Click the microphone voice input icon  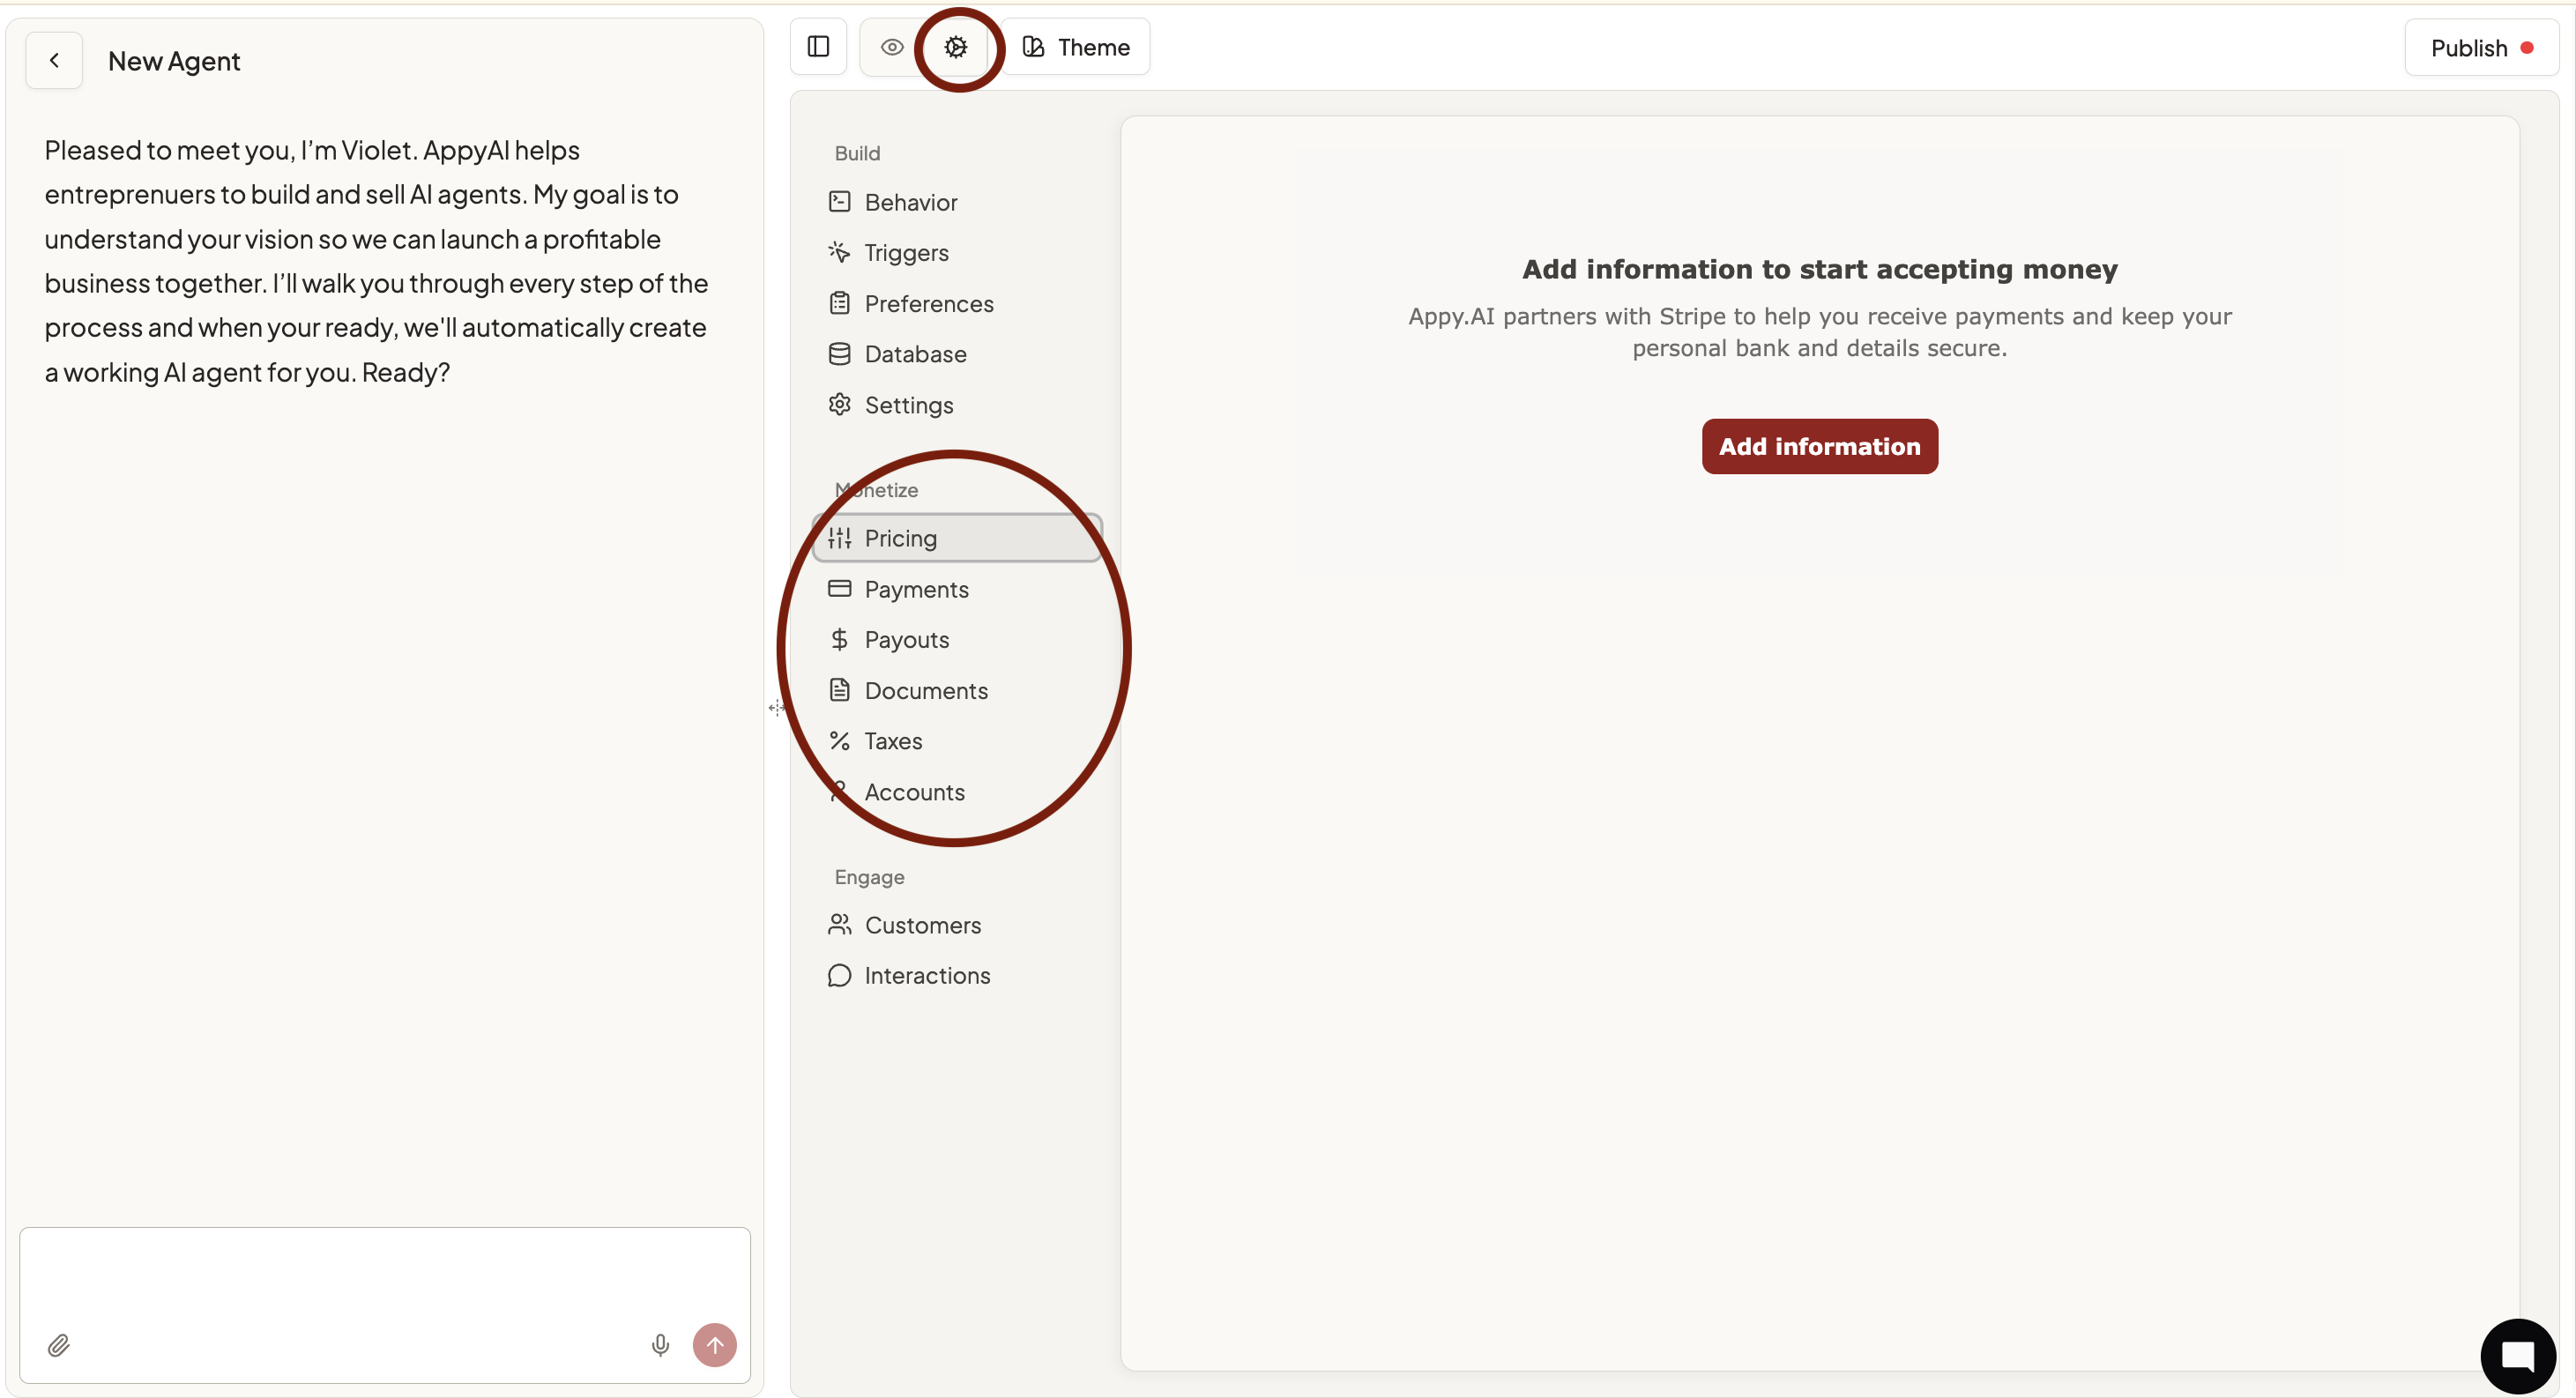click(x=660, y=1345)
